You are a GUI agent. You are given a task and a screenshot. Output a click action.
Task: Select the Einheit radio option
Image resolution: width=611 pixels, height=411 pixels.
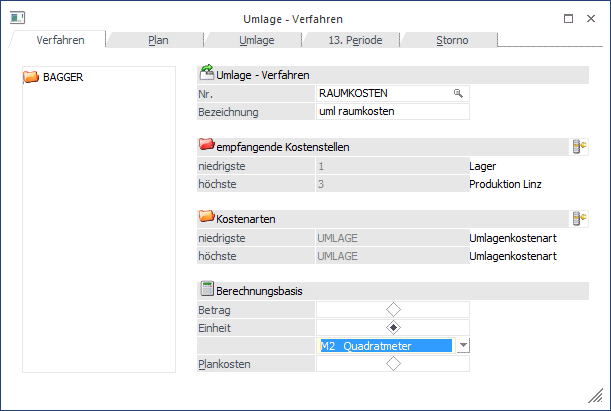coord(394,328)
